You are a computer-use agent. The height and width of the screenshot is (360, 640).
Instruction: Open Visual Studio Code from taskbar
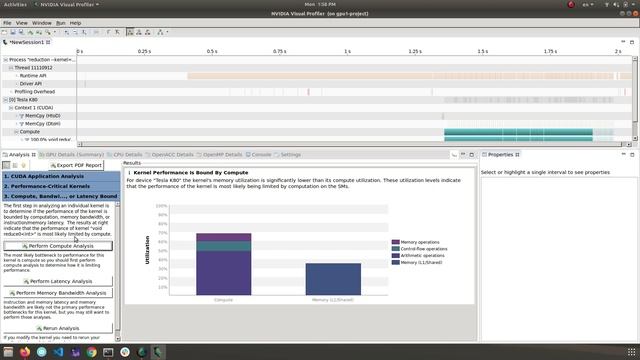pyautogui.click(x=58, y=352)
